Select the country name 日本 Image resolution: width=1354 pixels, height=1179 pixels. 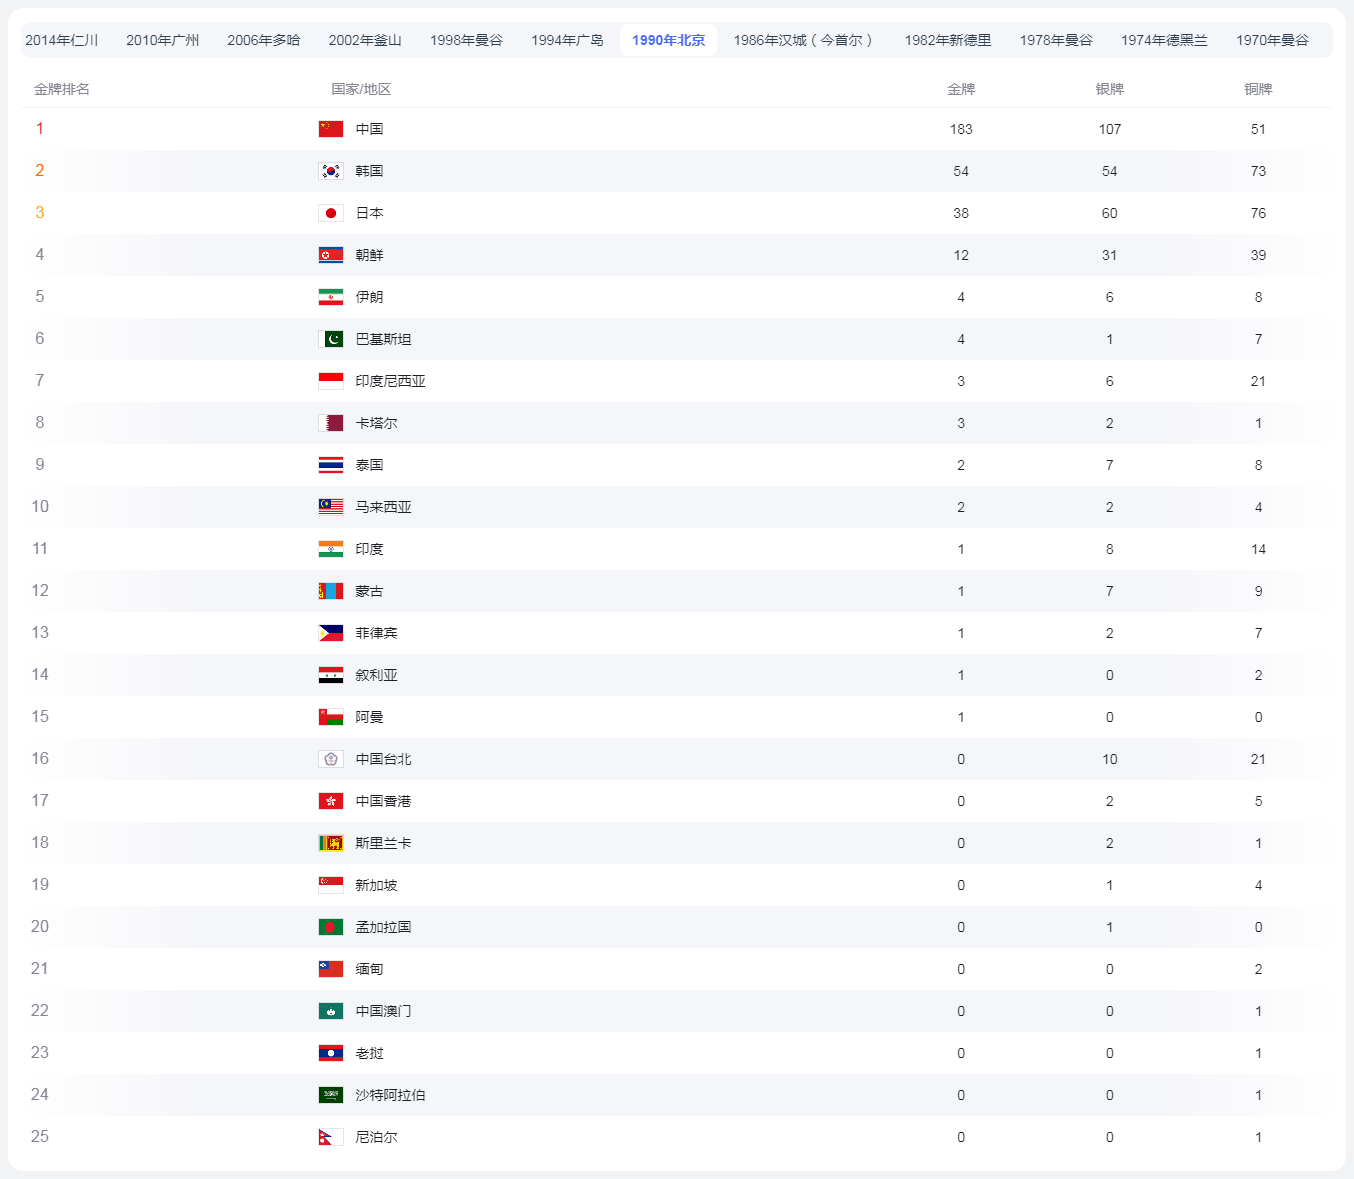[x=370, y=213]
